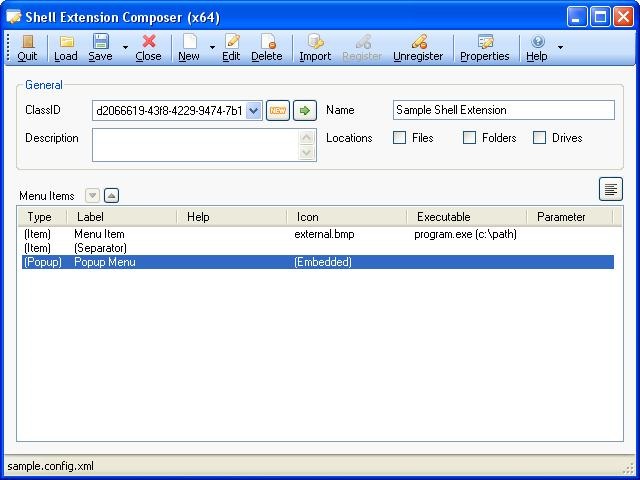
Task: Click the 'external.bmp' icon cell
Action: [x=324, y=234]
